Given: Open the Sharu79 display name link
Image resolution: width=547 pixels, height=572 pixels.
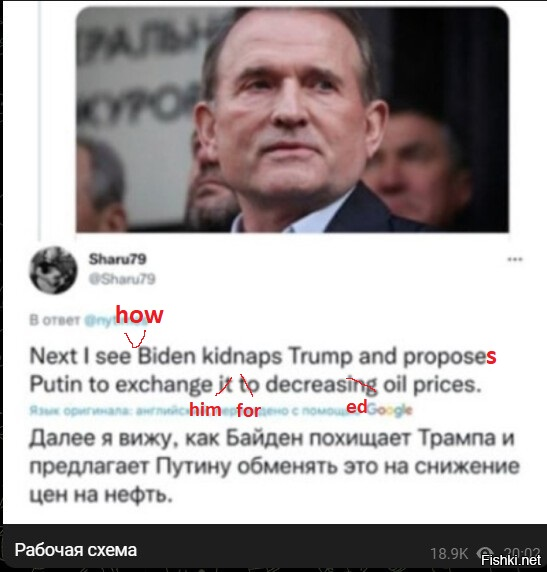Looking at the screenshot, I should coord(118,259).
